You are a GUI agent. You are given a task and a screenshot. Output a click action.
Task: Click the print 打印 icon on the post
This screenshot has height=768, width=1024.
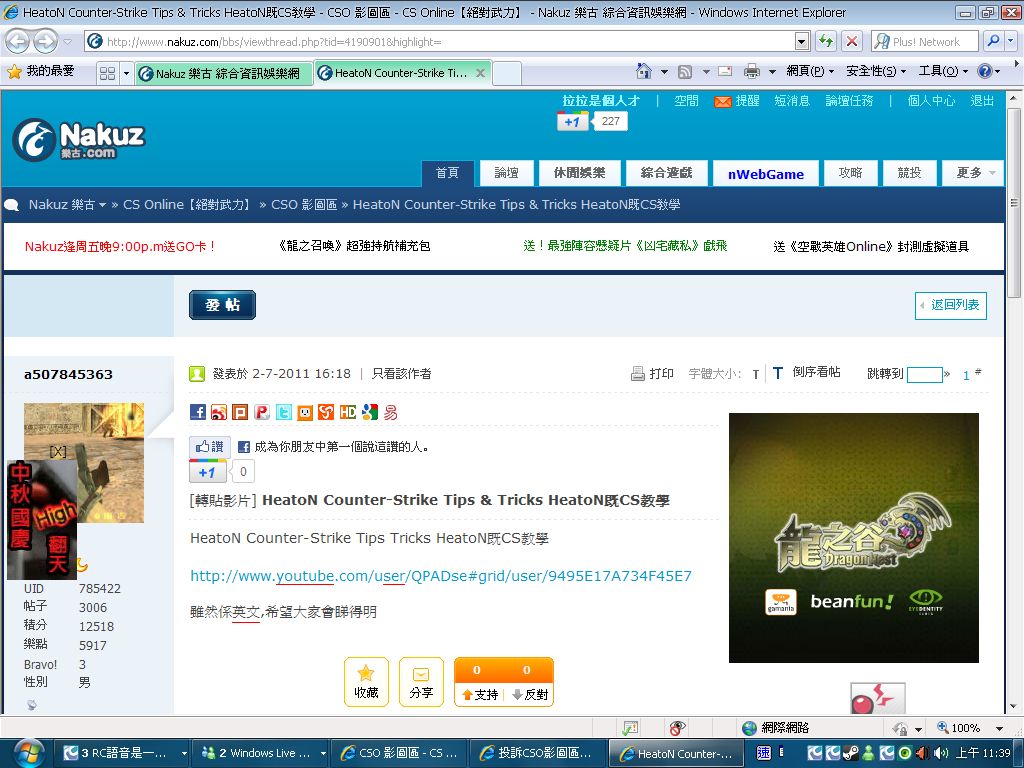637,374
